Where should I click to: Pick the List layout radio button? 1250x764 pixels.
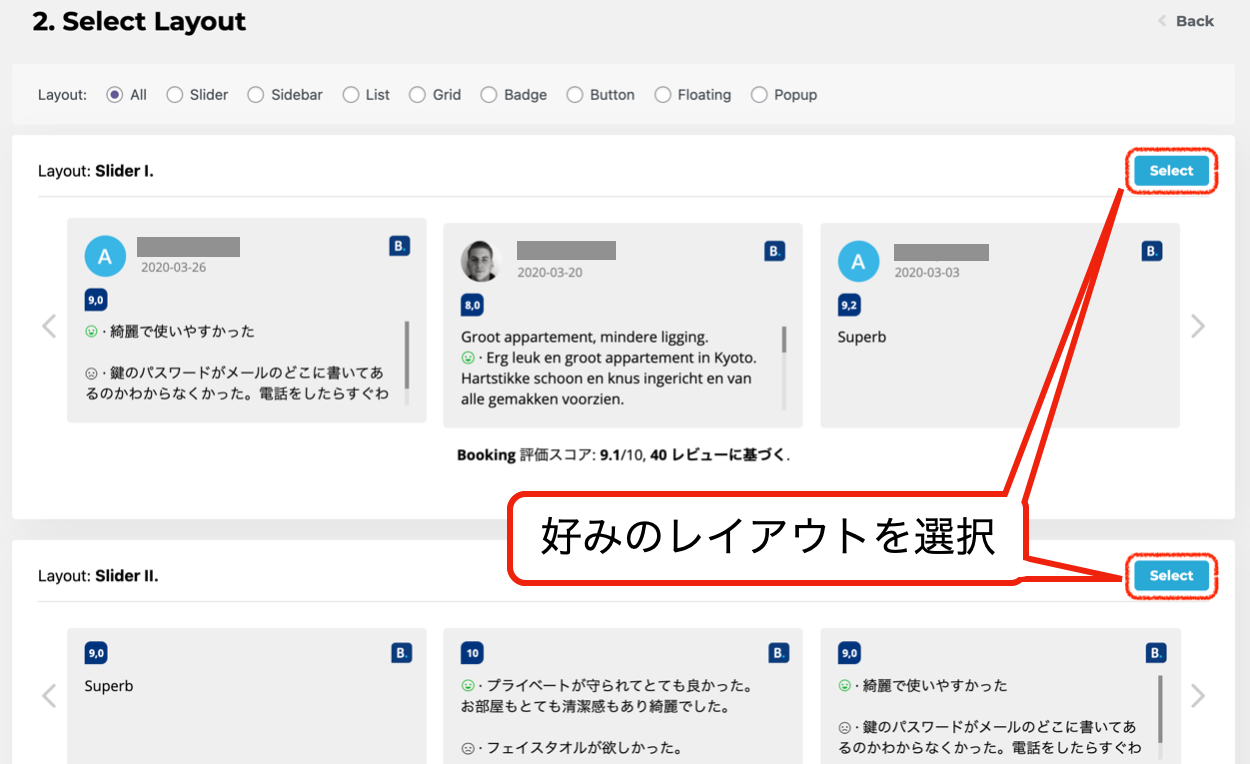coord(351,95)
